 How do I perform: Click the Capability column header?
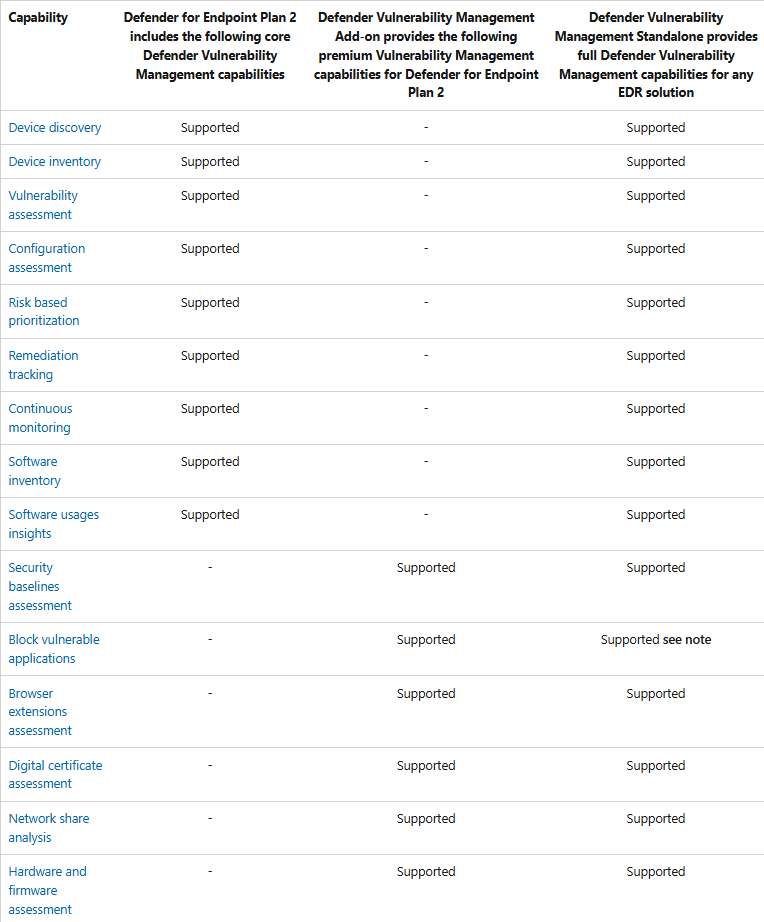(38, 18)
